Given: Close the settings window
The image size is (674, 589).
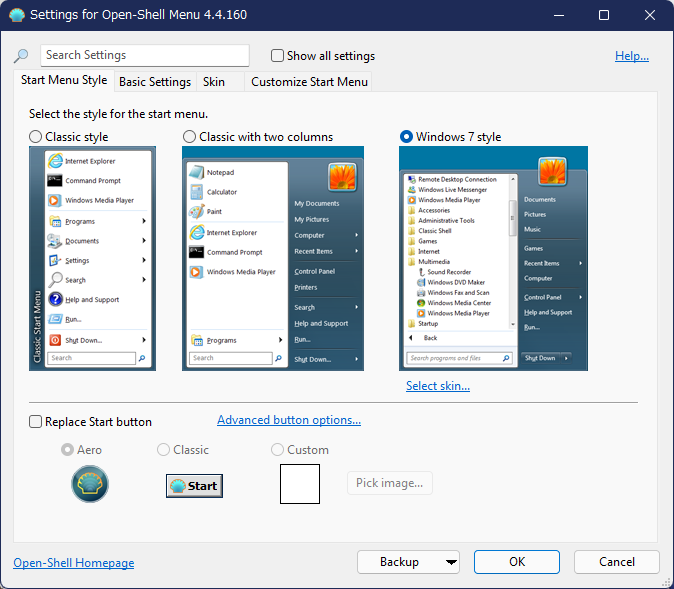Looking at the screenshot, I should tap(649, 15).
